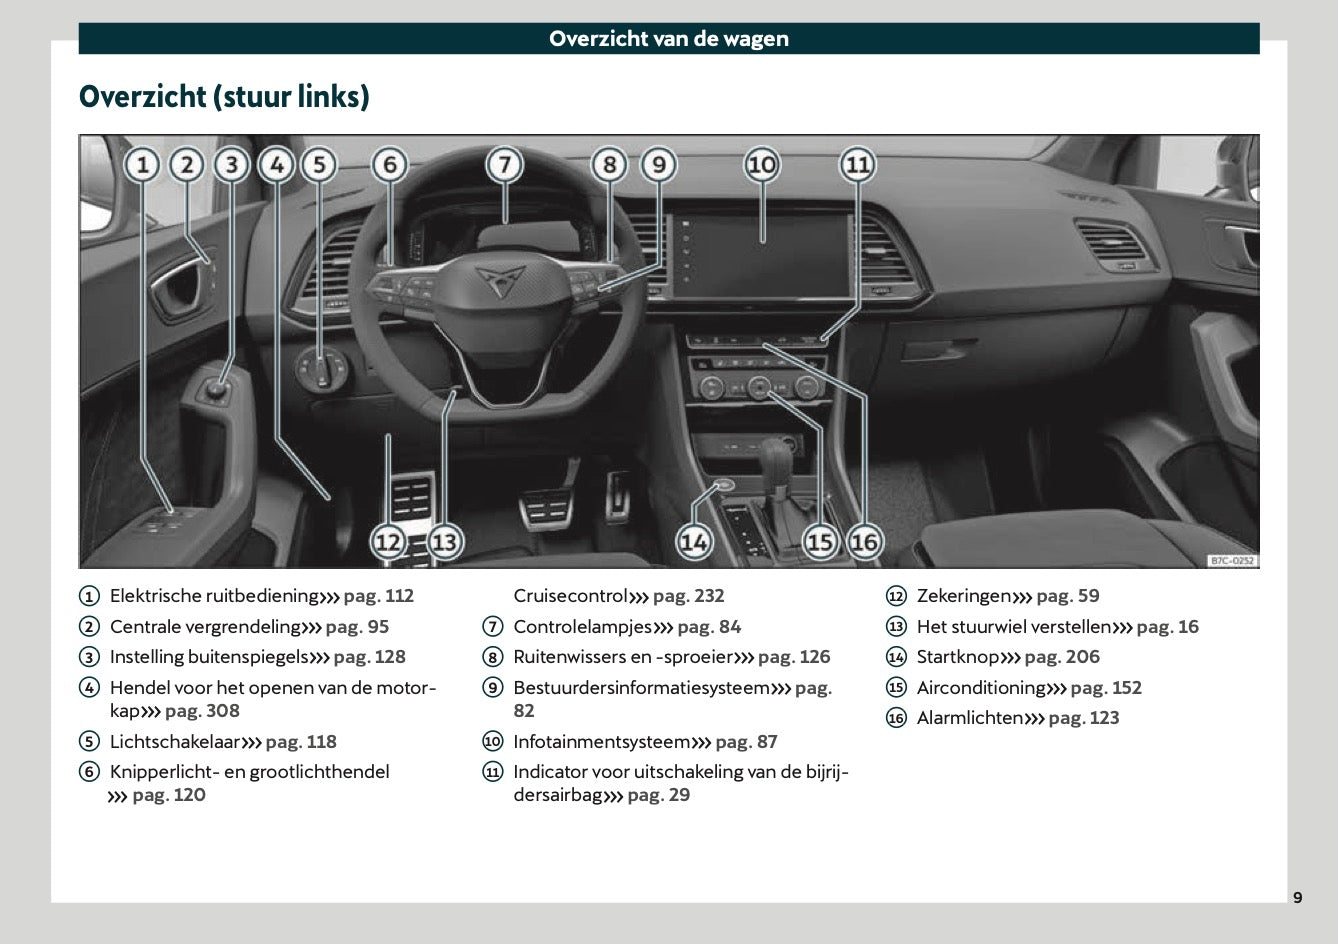The image size is (1338, 944).
Task: Click callout circle 2 in the dashboard photo
Action: click(x=187, y=164)
